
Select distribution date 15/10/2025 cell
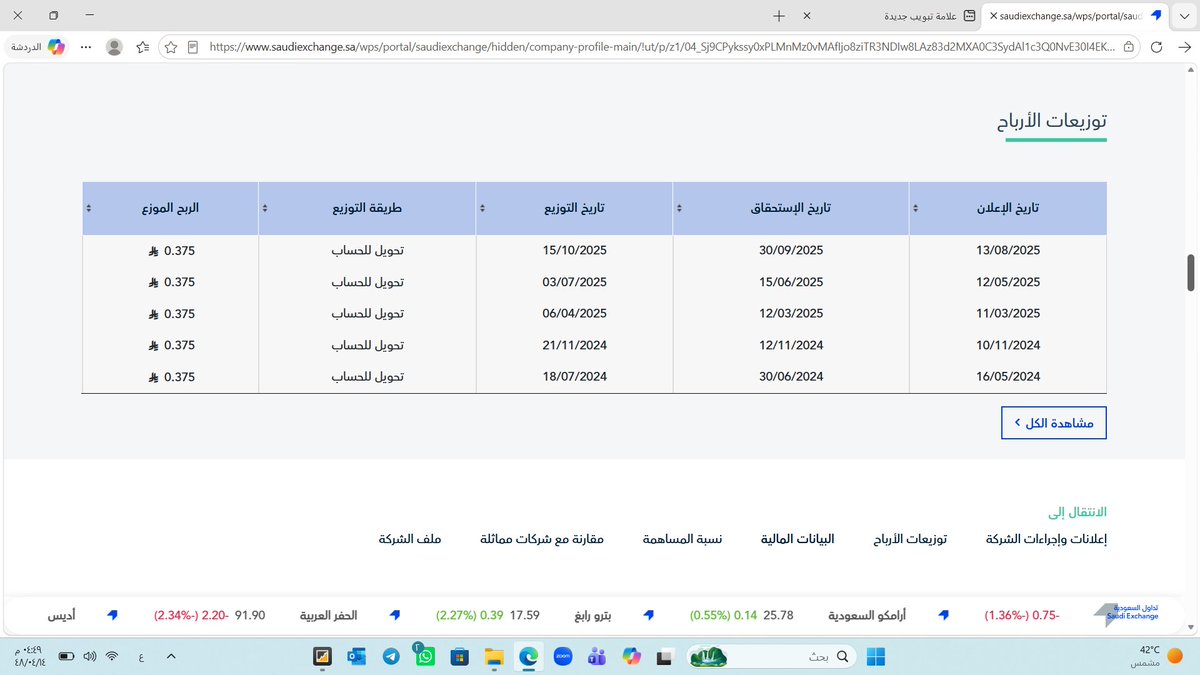575,250
